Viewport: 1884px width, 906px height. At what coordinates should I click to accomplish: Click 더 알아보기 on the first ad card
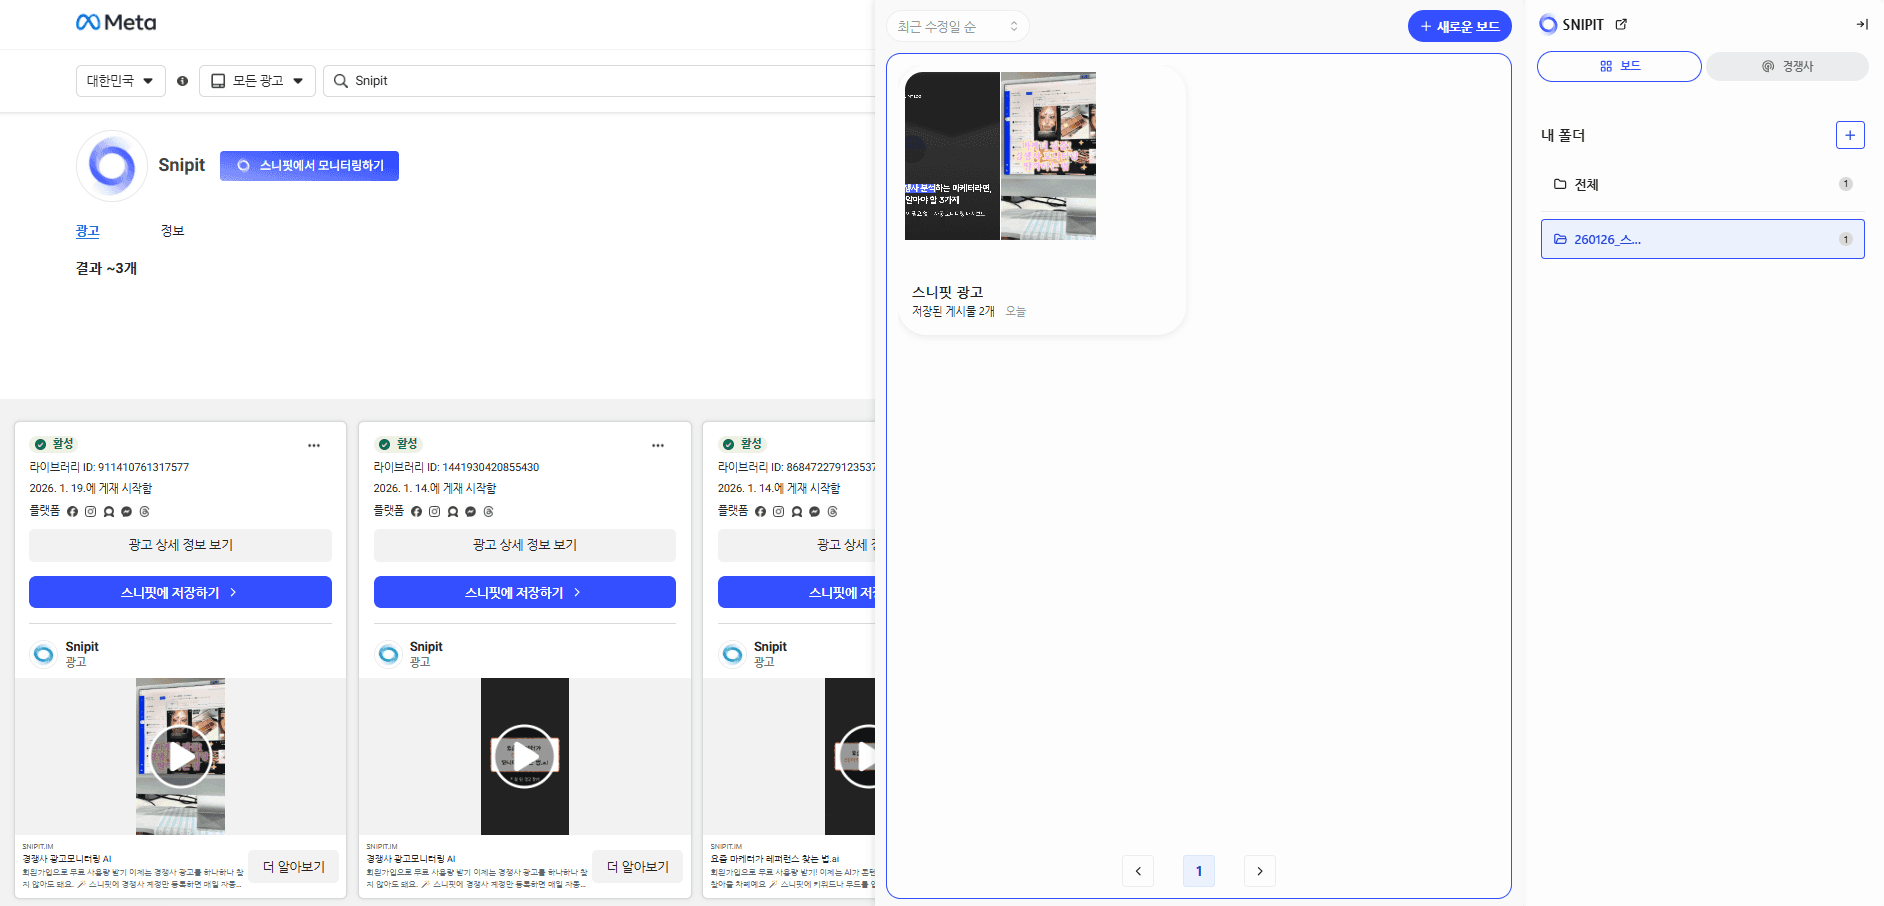tap(293, 867)
